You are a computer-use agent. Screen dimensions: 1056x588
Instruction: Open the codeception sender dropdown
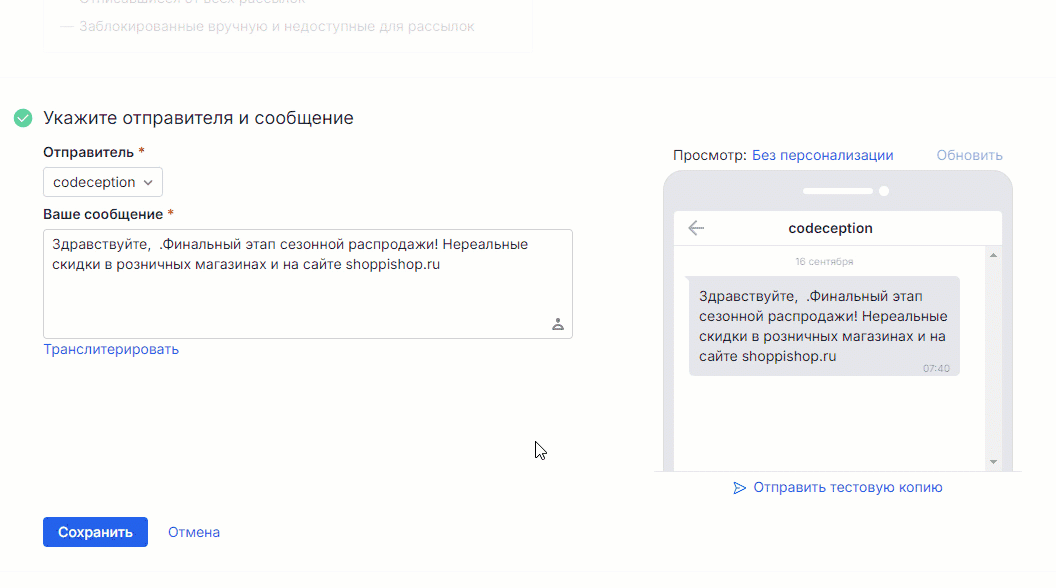102,182
